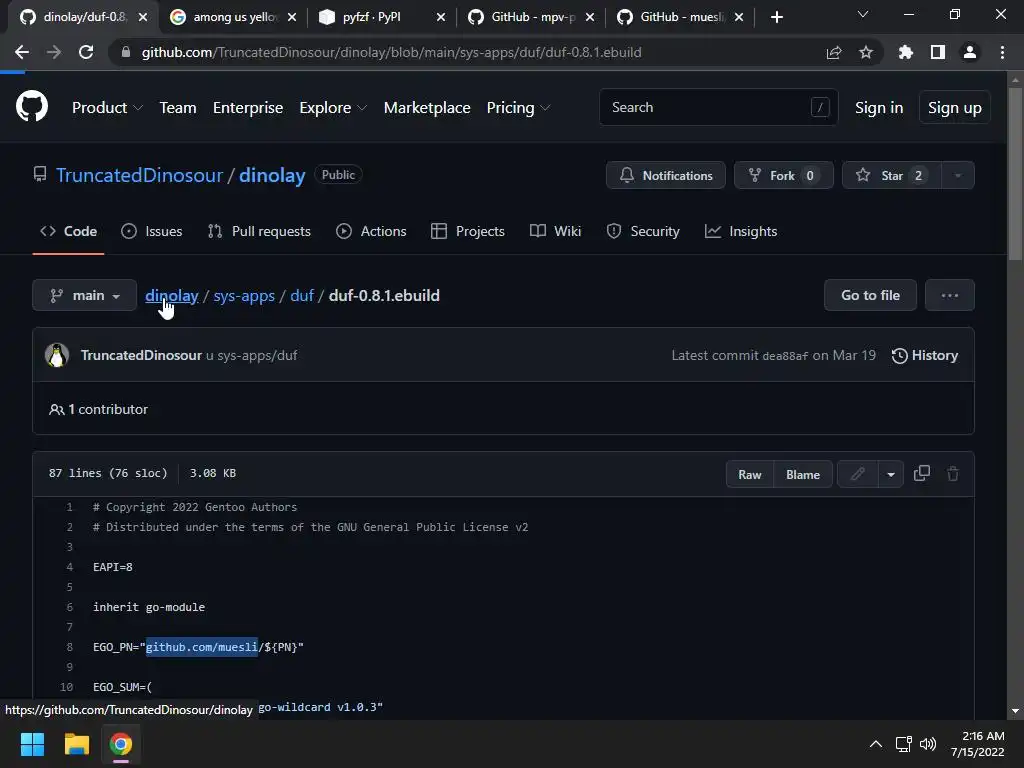Open the Chrome profile avatar
Viewport: 1024px width, 768px height.
click(970, 52)
